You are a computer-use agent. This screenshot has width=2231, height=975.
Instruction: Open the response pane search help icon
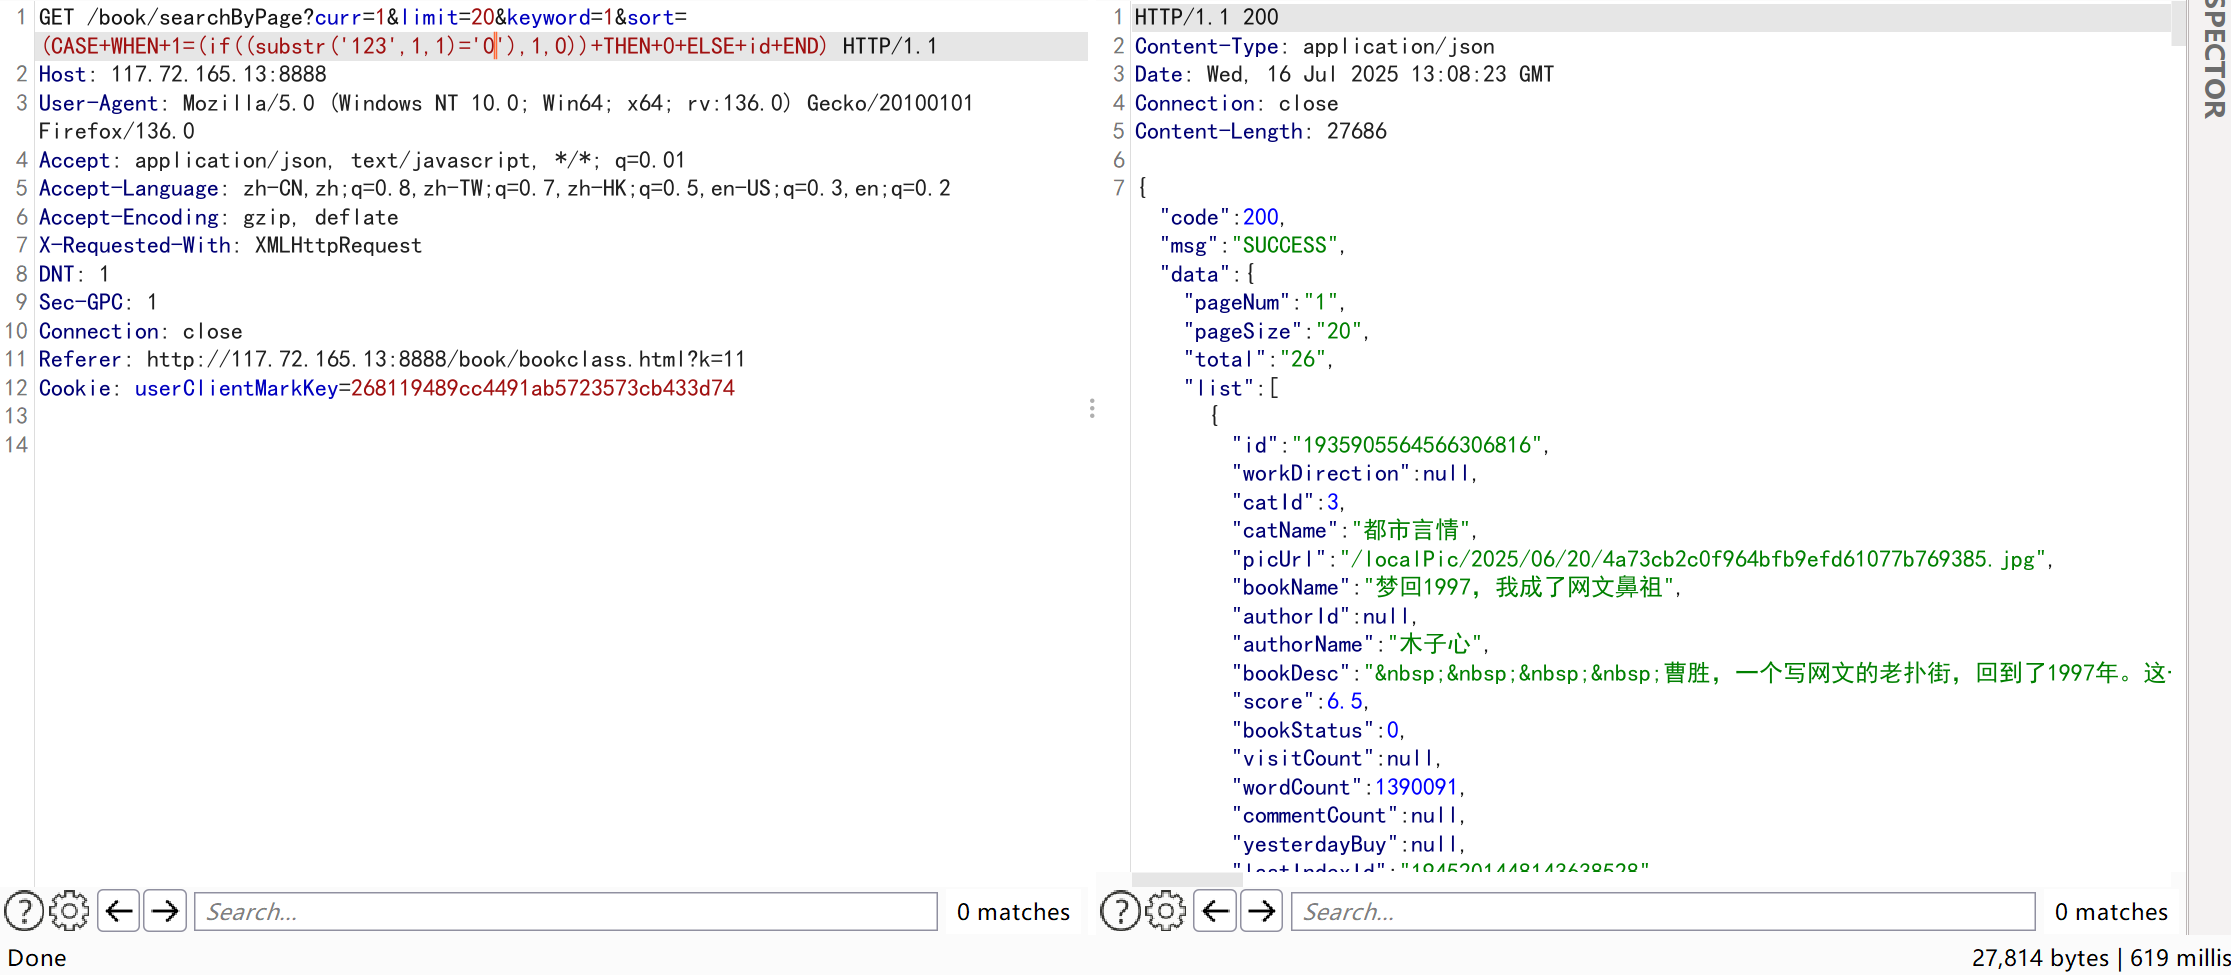click(x=1120, y=911)
